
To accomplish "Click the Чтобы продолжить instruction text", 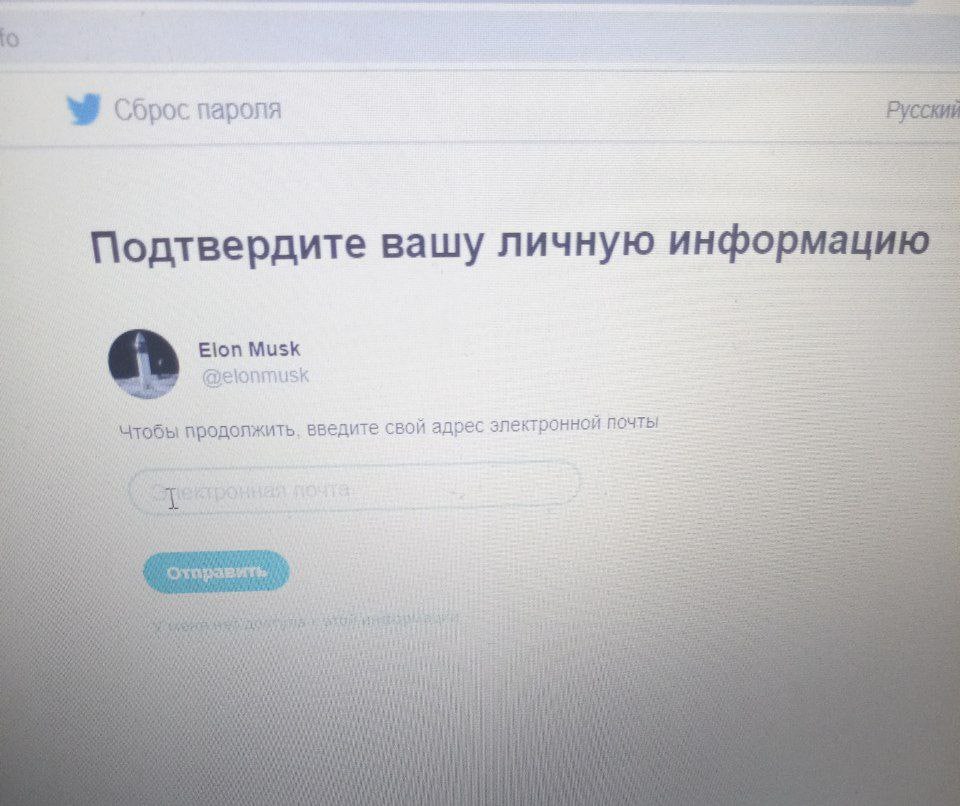I will coord(388,427).
